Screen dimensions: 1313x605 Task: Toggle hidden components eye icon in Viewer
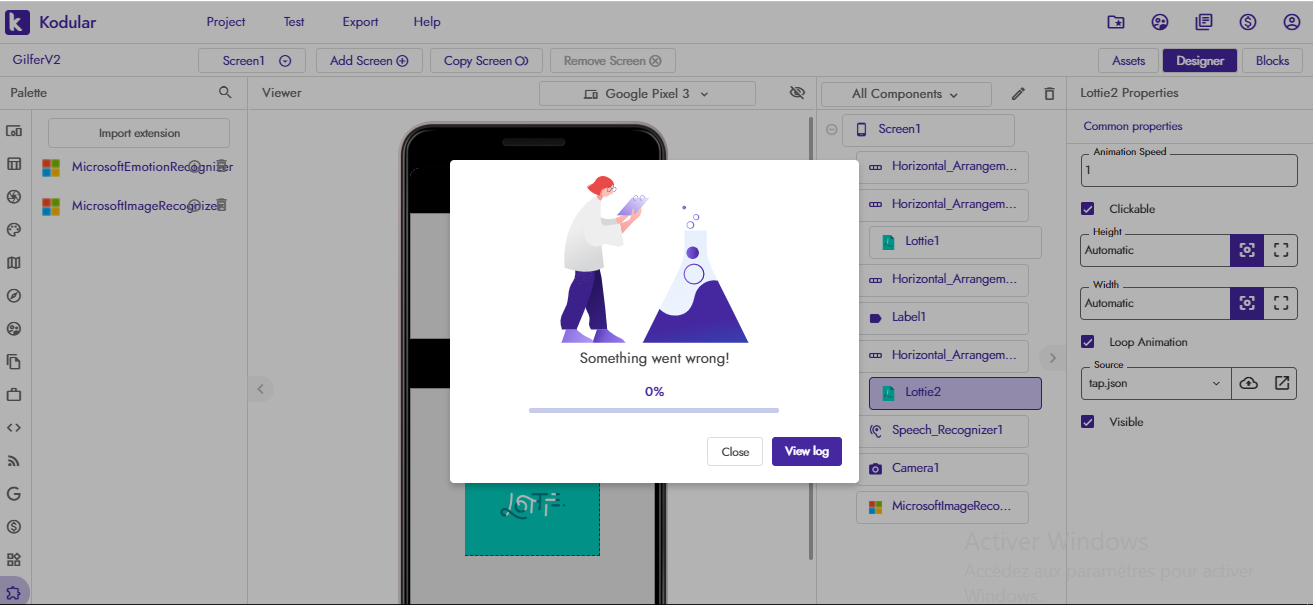click(797, 93)
